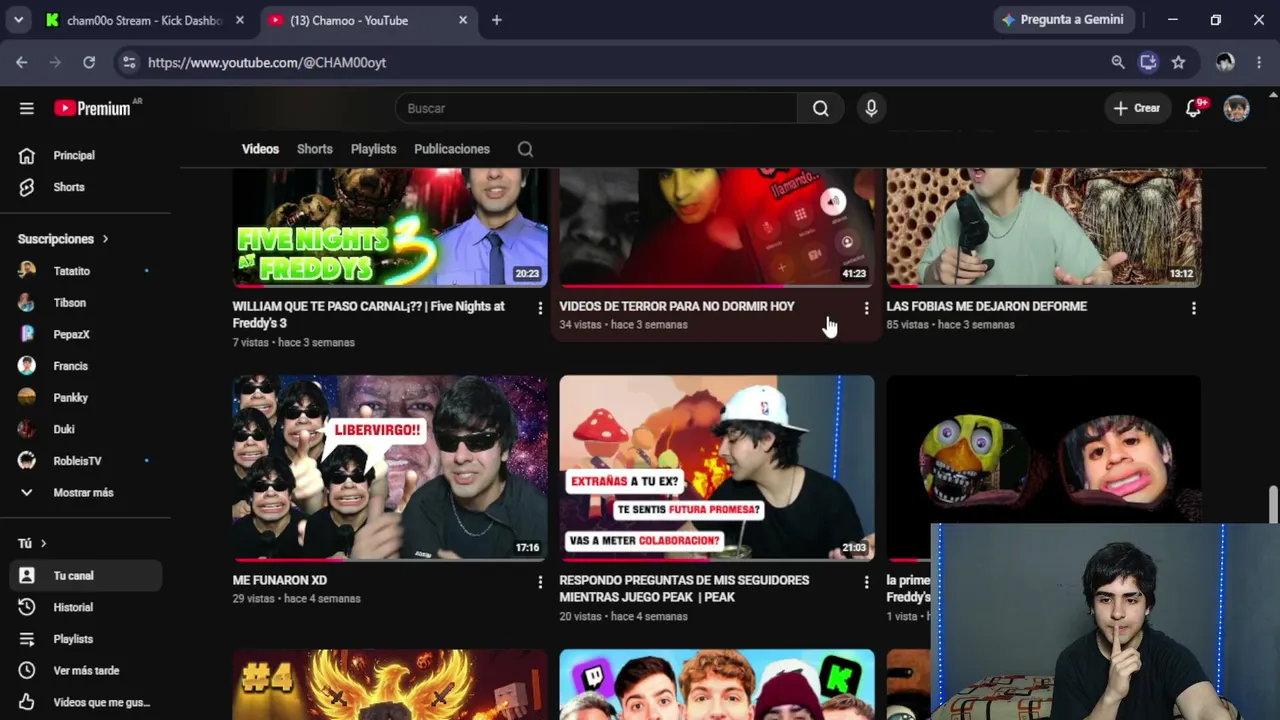The width and height of the screenshot is (1280, 720).
Task: Open the Chrome profile avatar
Action: (1225, 62)
